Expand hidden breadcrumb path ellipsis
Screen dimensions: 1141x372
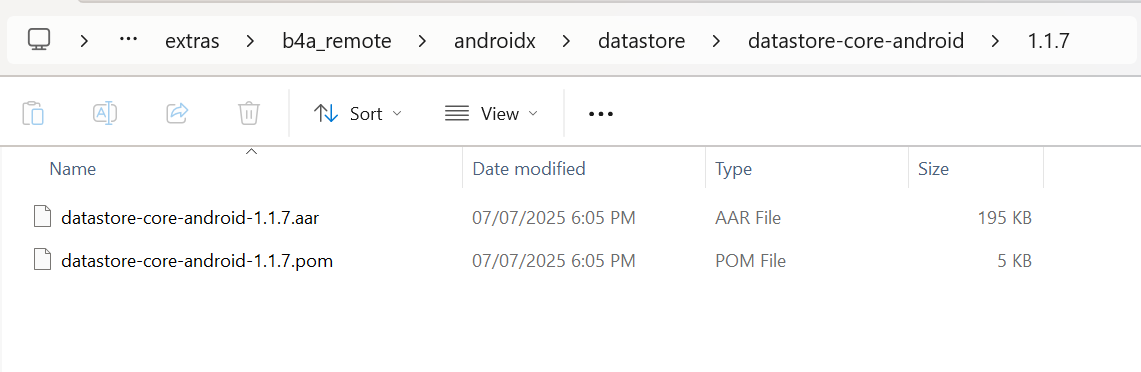pyautogui.click(x=128, y=40)
